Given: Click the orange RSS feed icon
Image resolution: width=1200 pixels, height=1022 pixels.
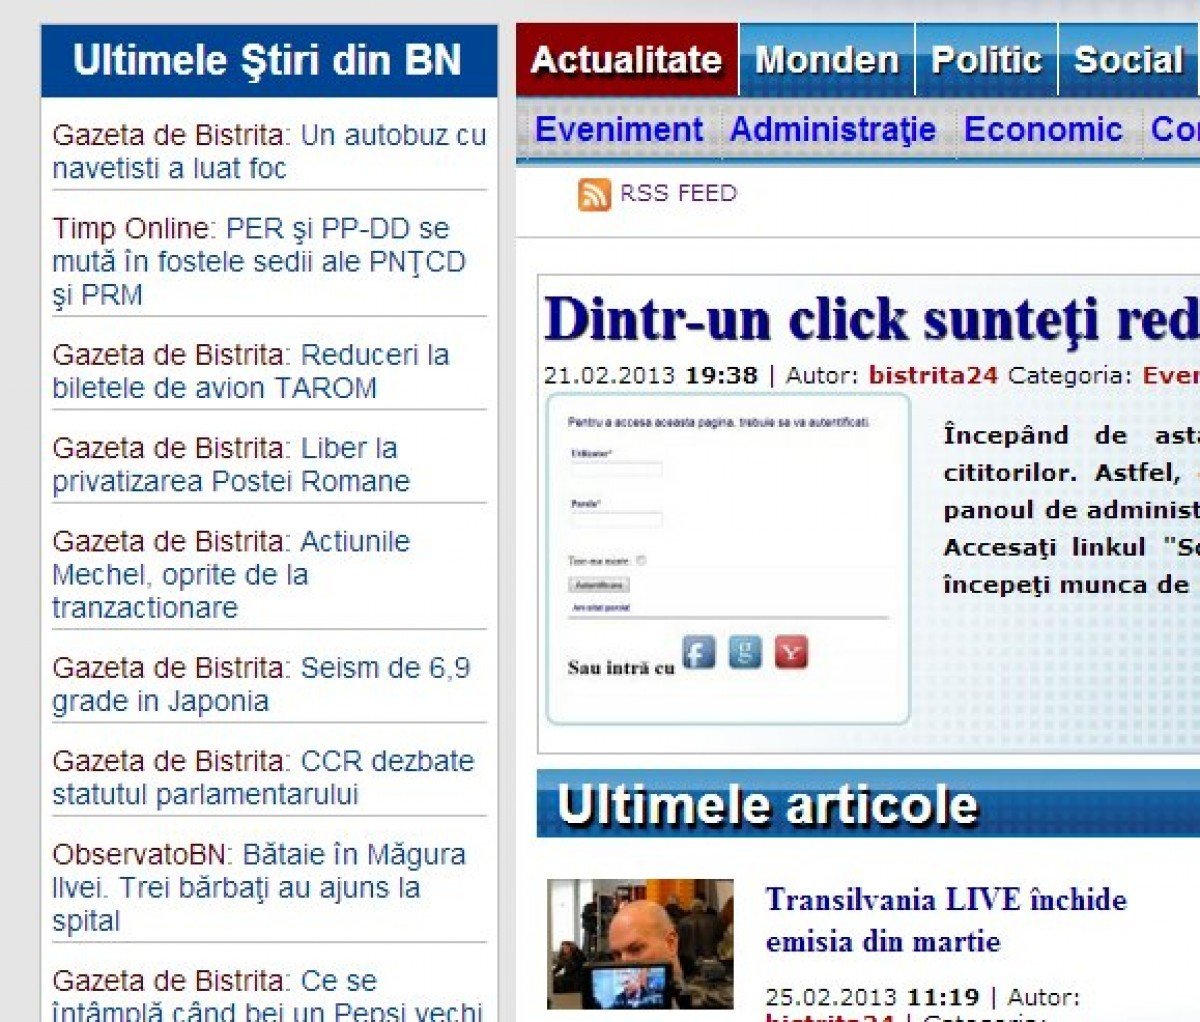Looking at the screenshot, I should pyautogui.click(x=594, y=194).
